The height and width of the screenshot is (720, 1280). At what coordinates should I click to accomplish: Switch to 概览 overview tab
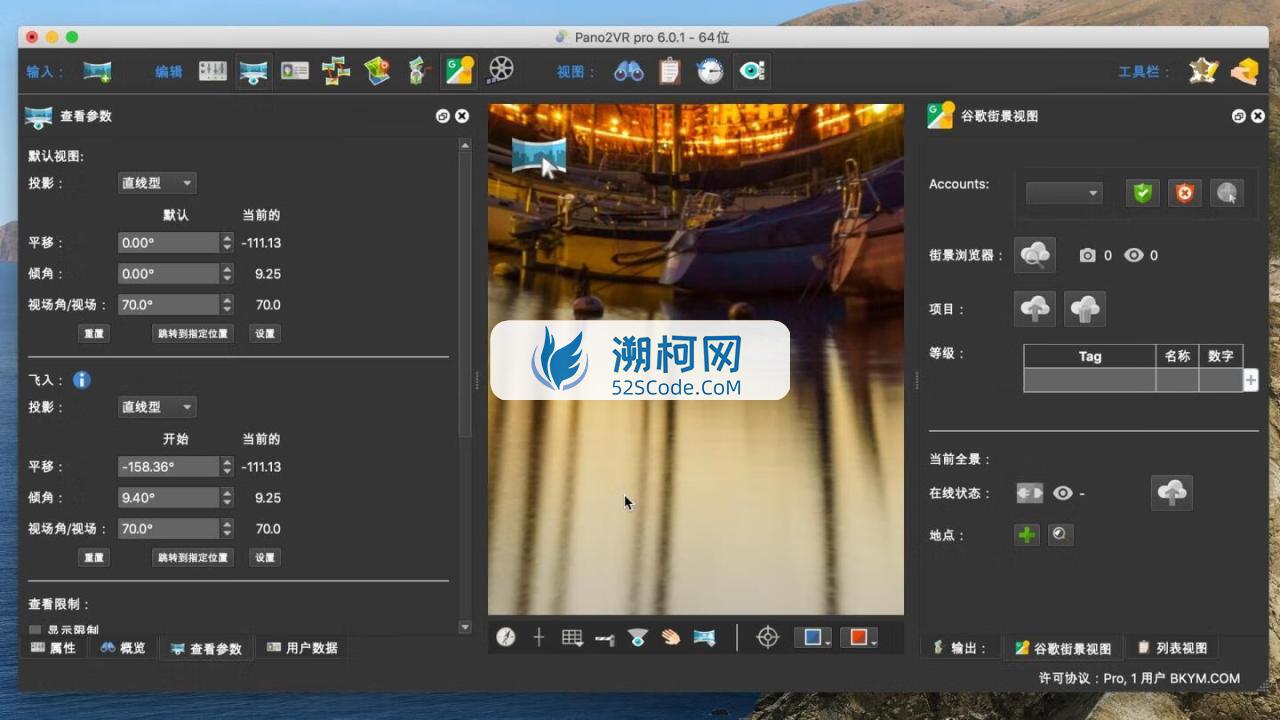pos(123,648)
